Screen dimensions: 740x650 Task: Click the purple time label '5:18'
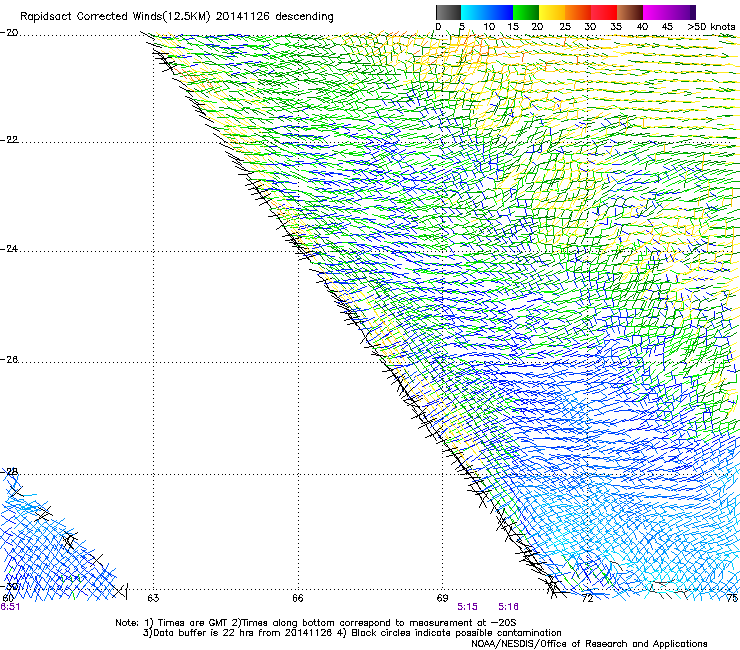pyautogui.click(x=508, y=607)
